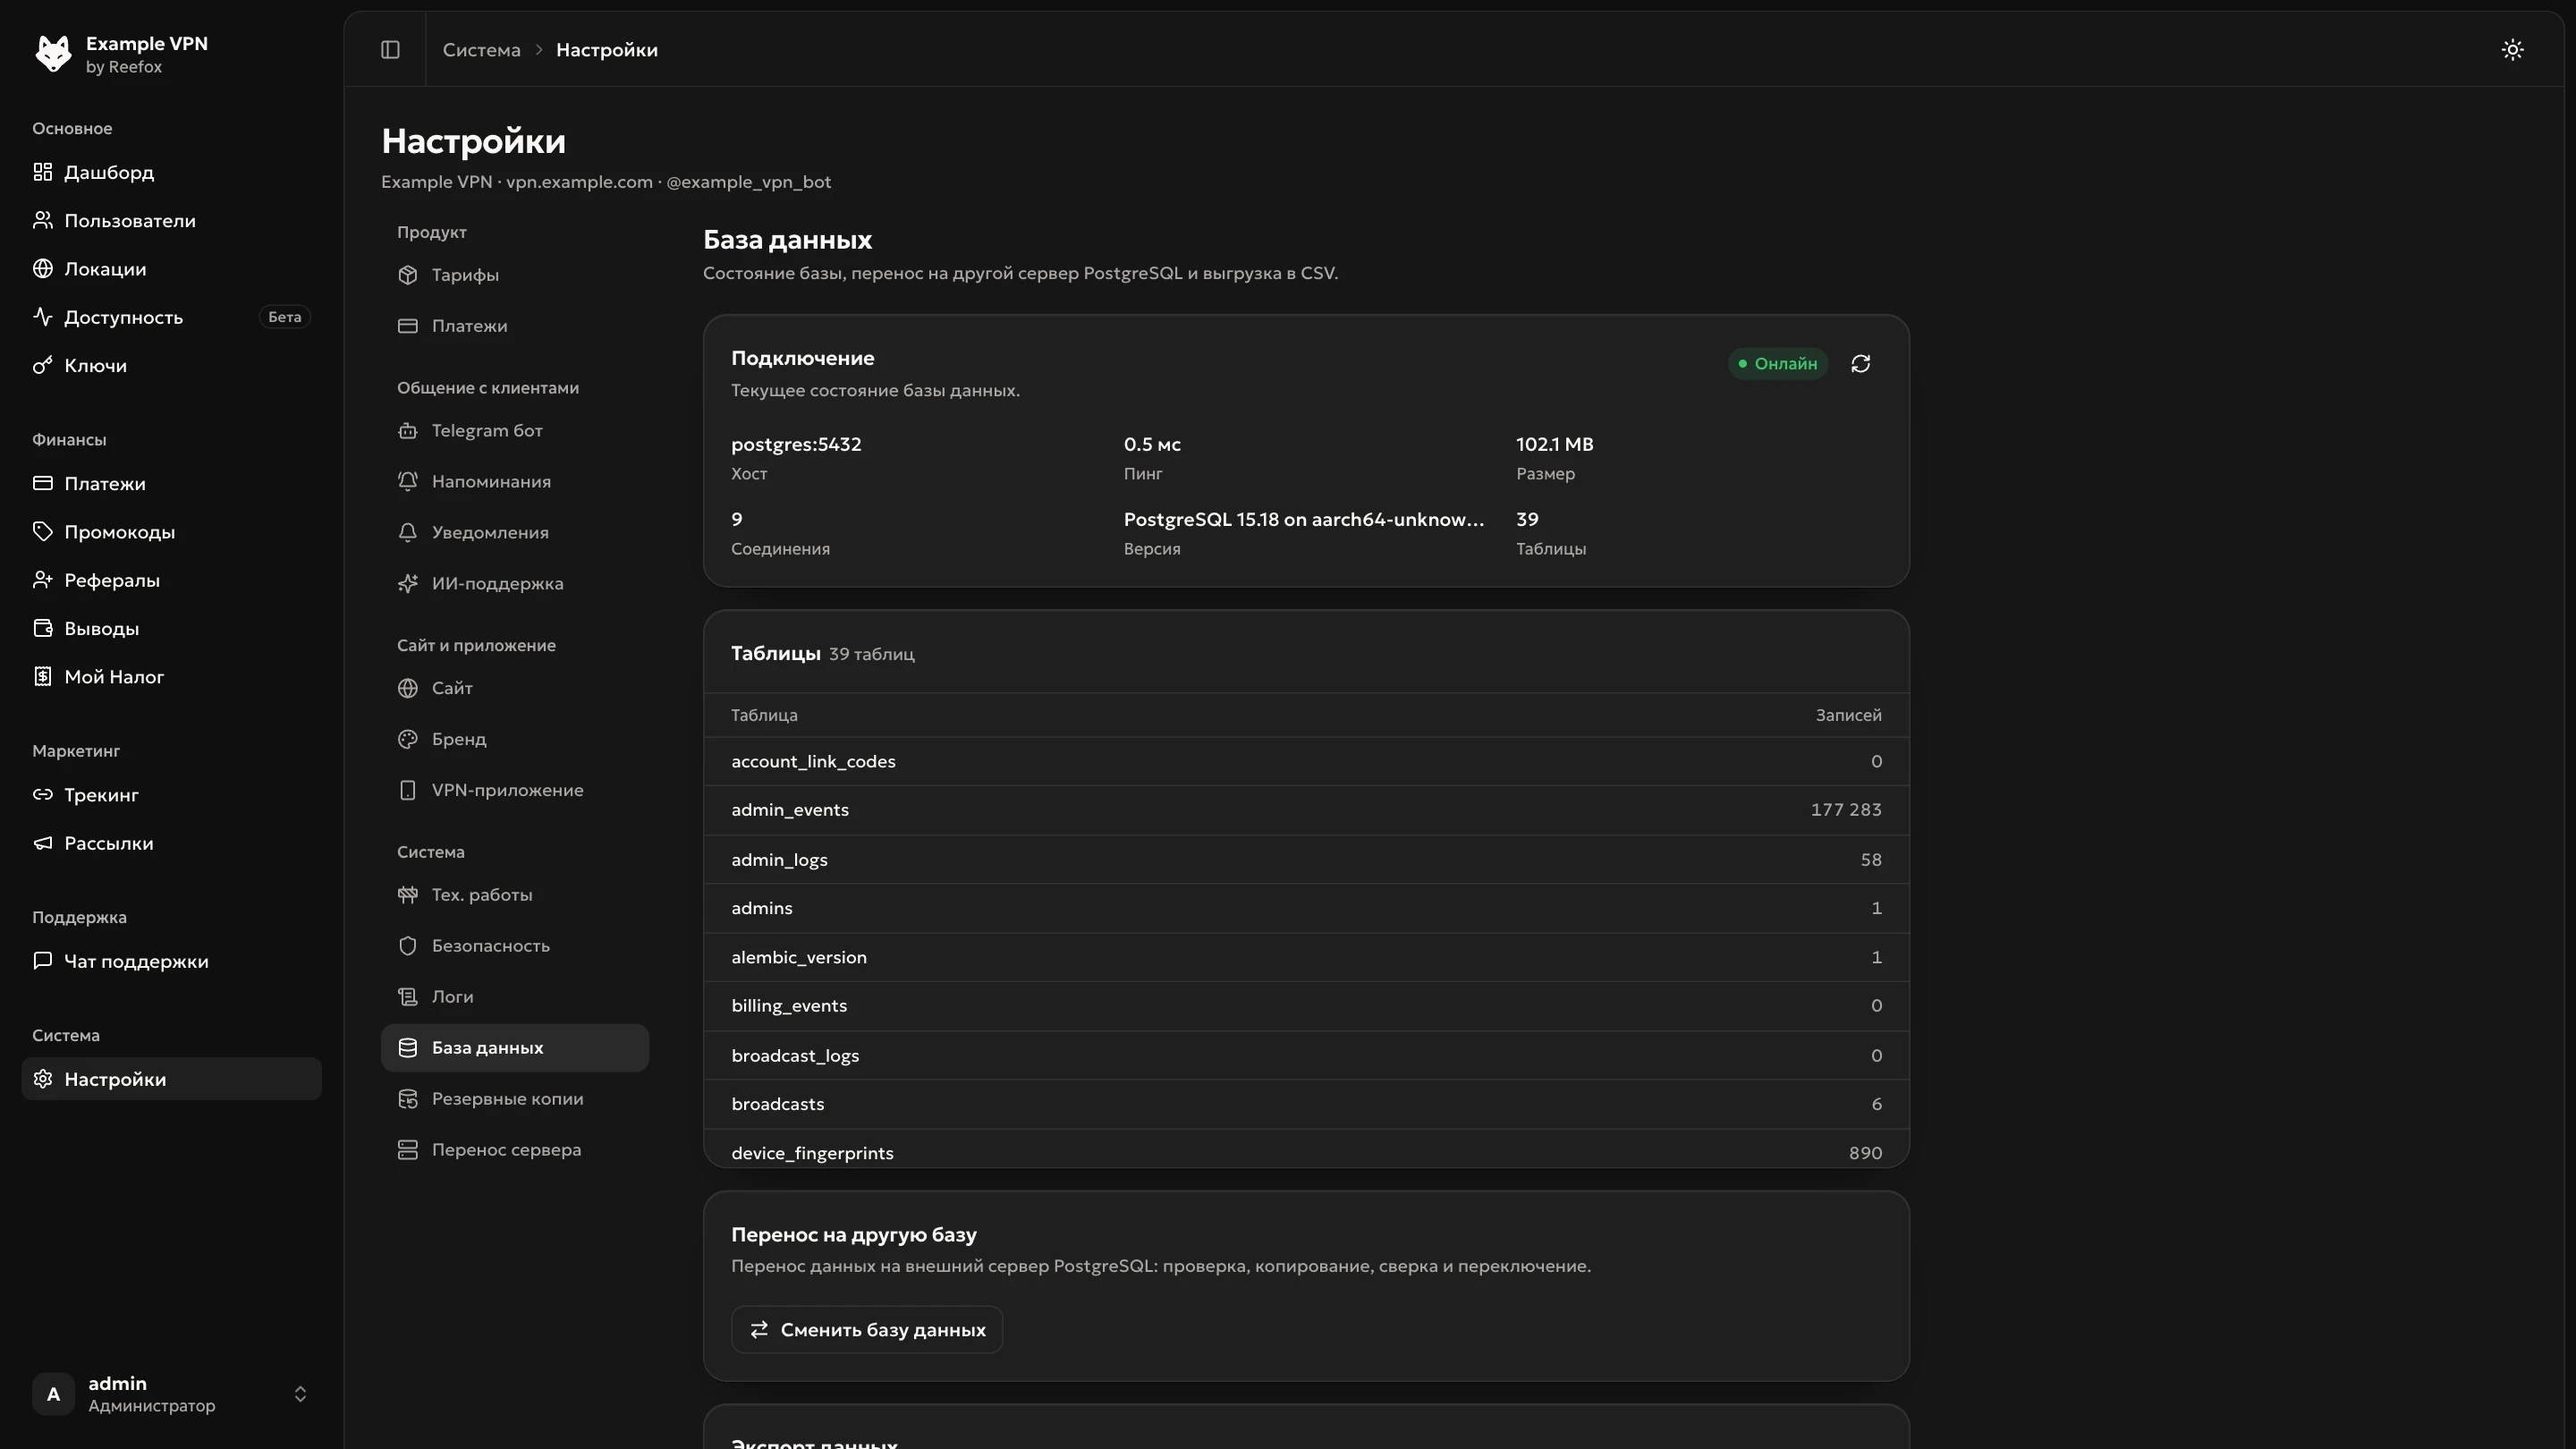The height and width of the screenshot is (1449, 2576).
Task: Expand the admin account menu chevron
Action: (300, 1393)
